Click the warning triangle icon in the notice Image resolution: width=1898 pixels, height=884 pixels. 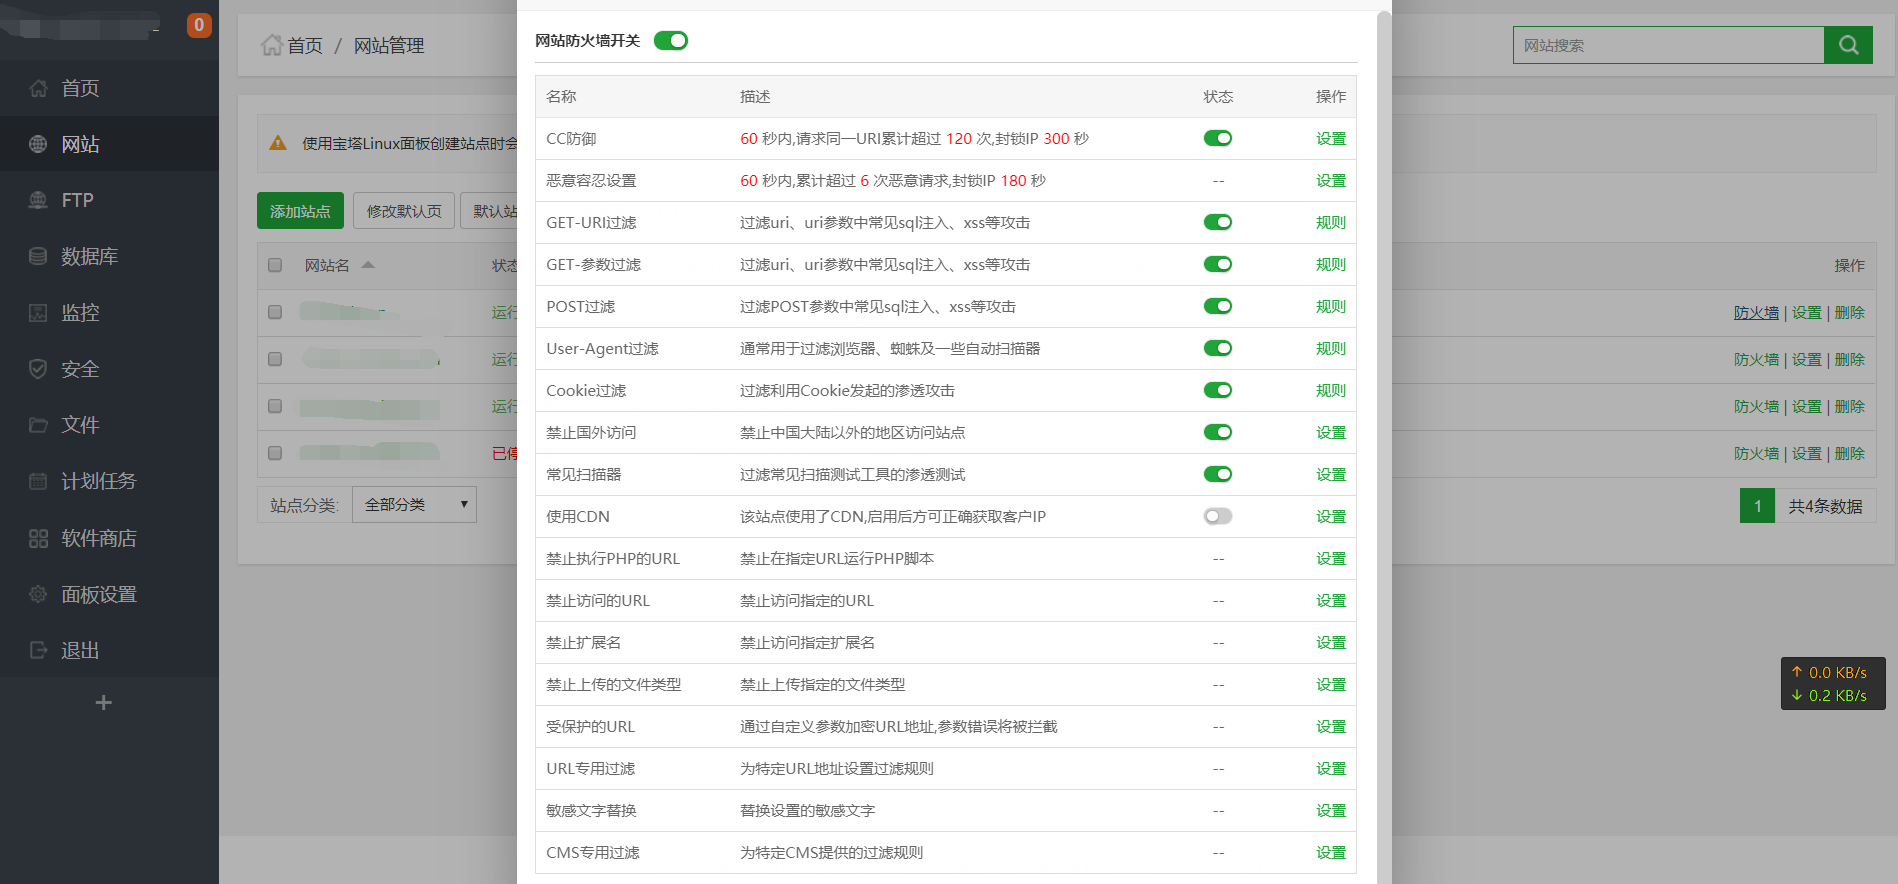coord(278,143)
